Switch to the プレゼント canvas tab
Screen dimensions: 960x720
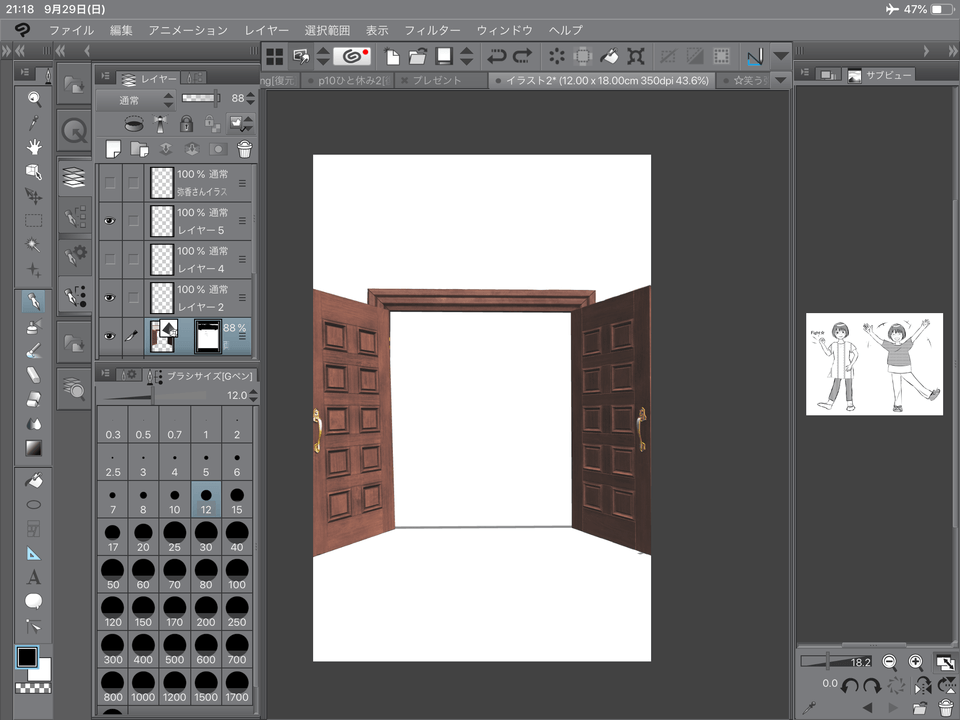[x=438, y=80]
